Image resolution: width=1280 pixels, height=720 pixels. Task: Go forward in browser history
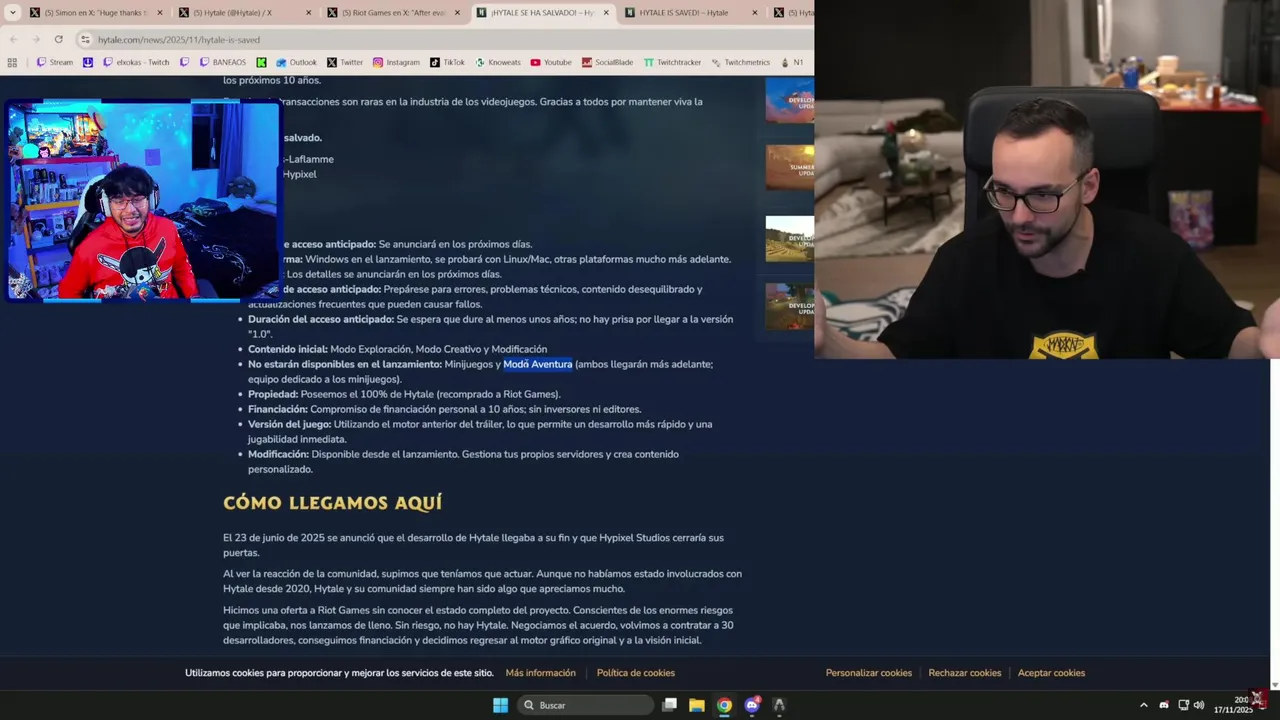(x=35, y=39)
